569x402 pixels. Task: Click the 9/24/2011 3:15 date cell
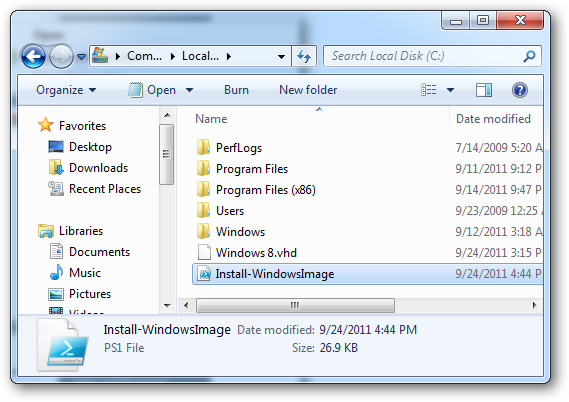point(499,253)
